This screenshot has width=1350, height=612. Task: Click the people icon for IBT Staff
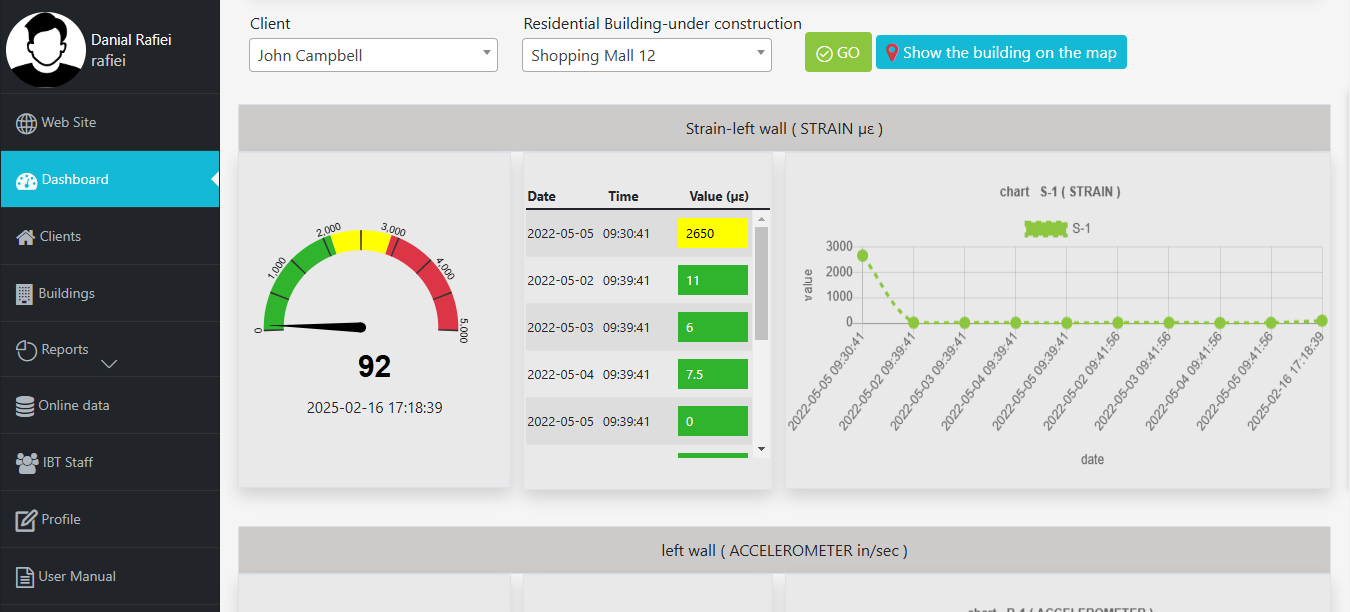point(26,463)
